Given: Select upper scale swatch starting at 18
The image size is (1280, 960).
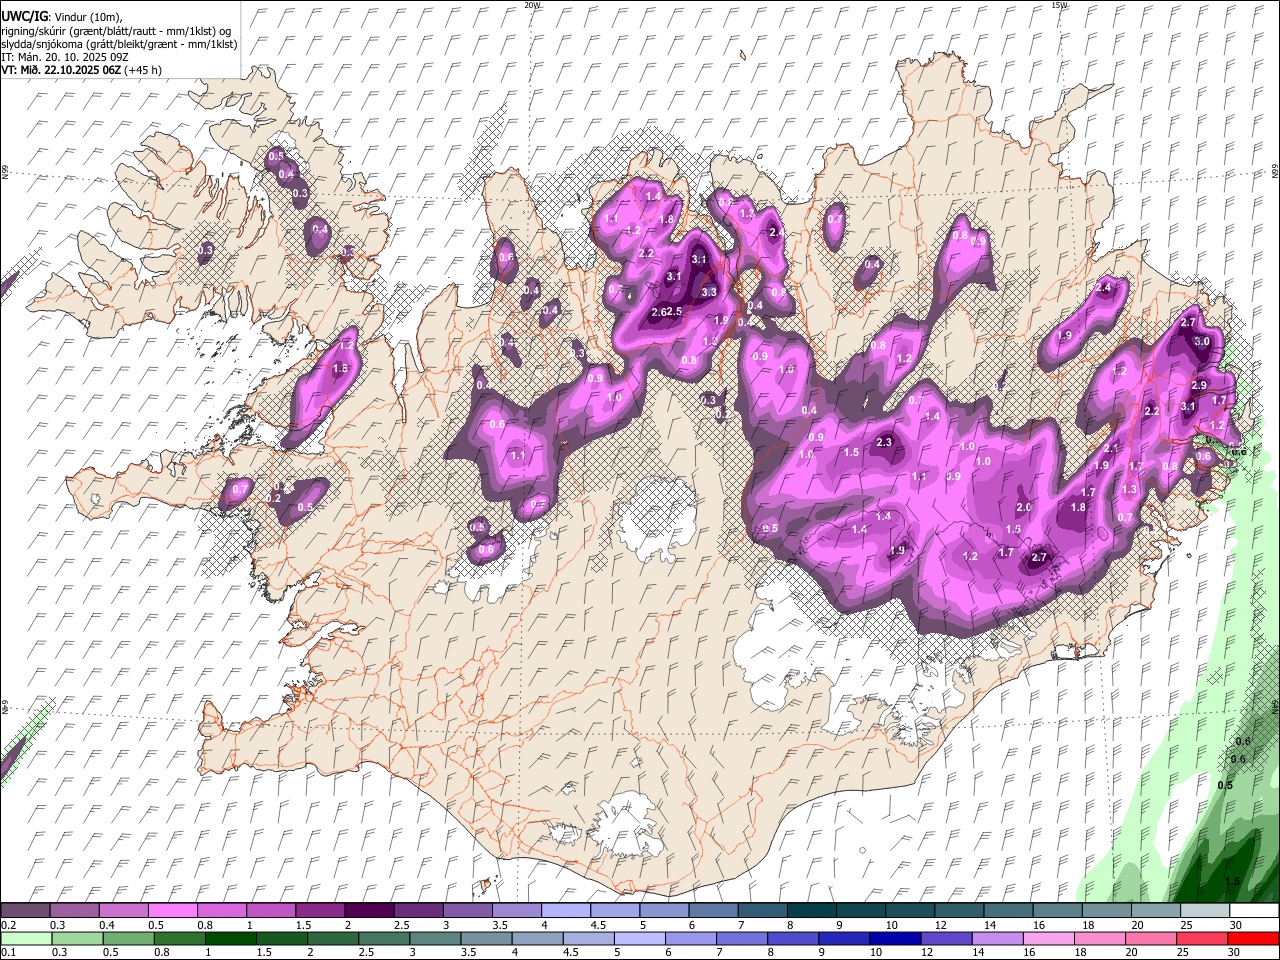Looking at the screenshot, I should pos(1106,911).
